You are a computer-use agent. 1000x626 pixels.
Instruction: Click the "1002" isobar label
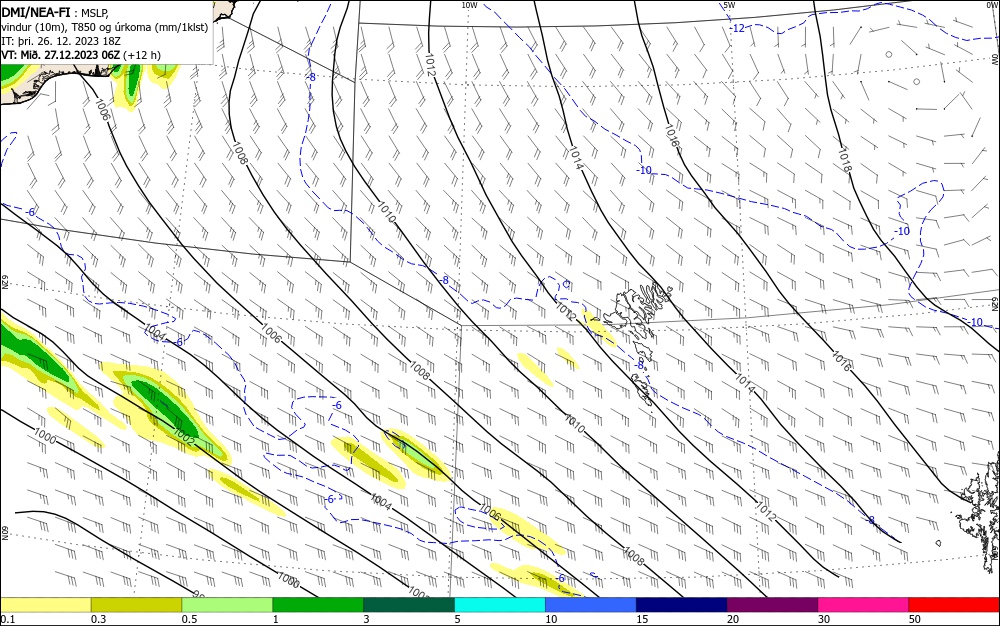click(x=184, y=436)
